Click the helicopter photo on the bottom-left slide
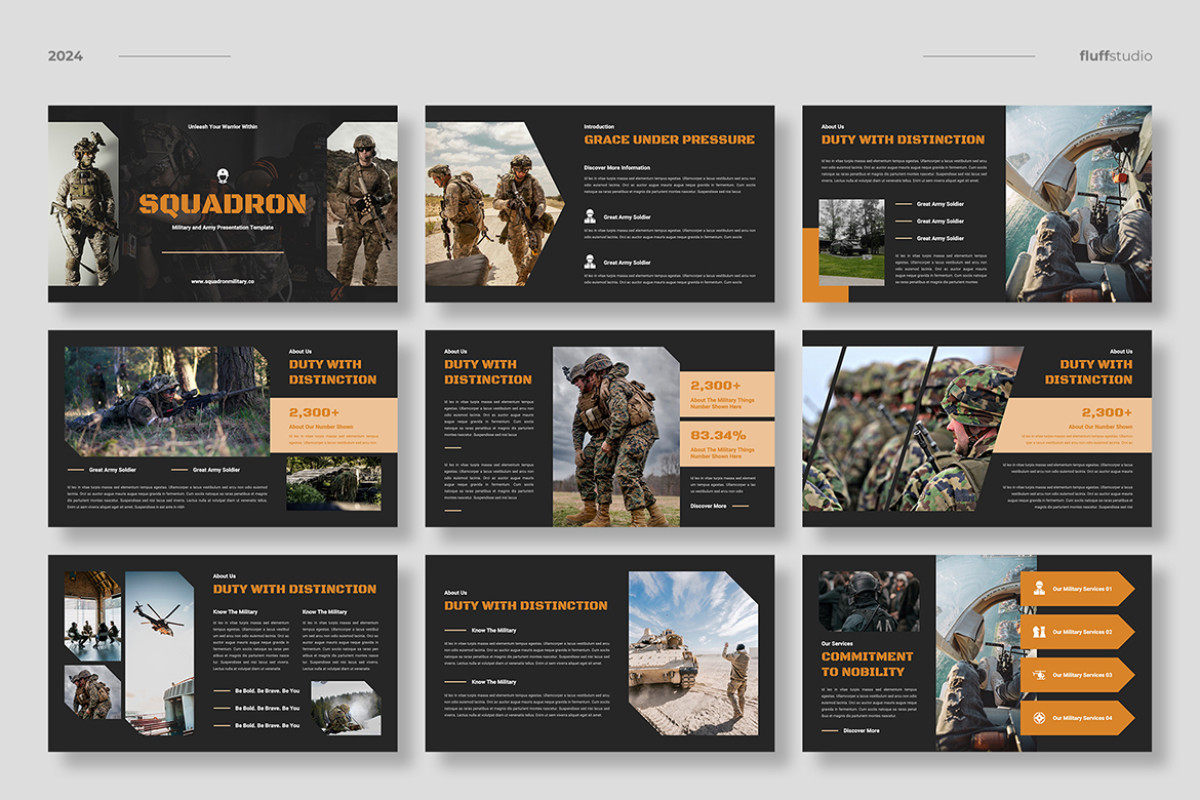Image resolution: width=1200 pixels, height=800 pixels. pos(160,619)
